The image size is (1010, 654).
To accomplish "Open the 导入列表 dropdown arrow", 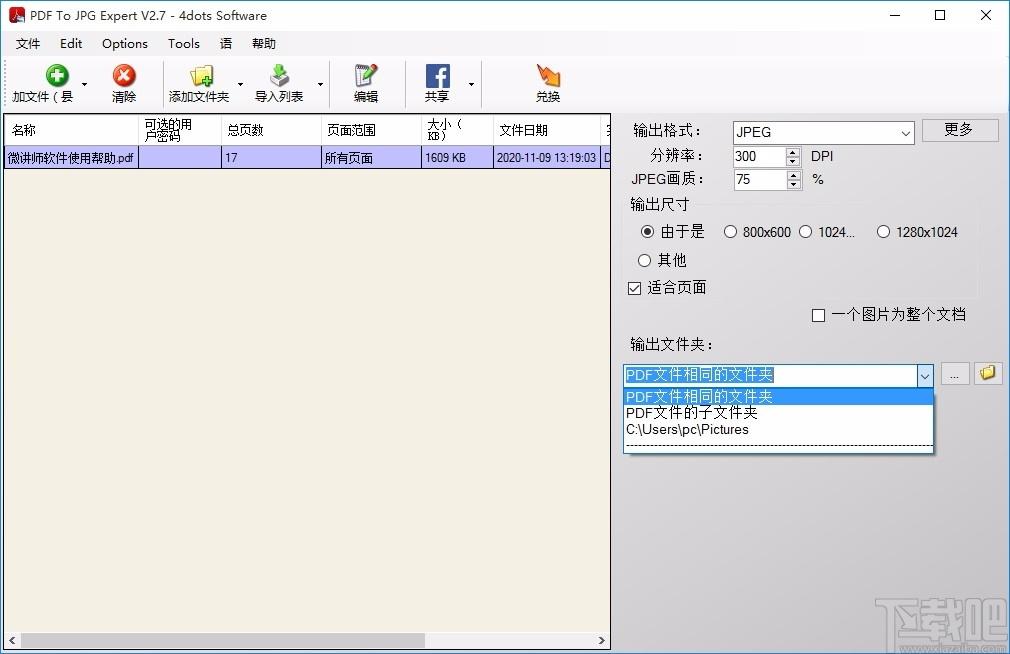I will click(x=320, y=84).
